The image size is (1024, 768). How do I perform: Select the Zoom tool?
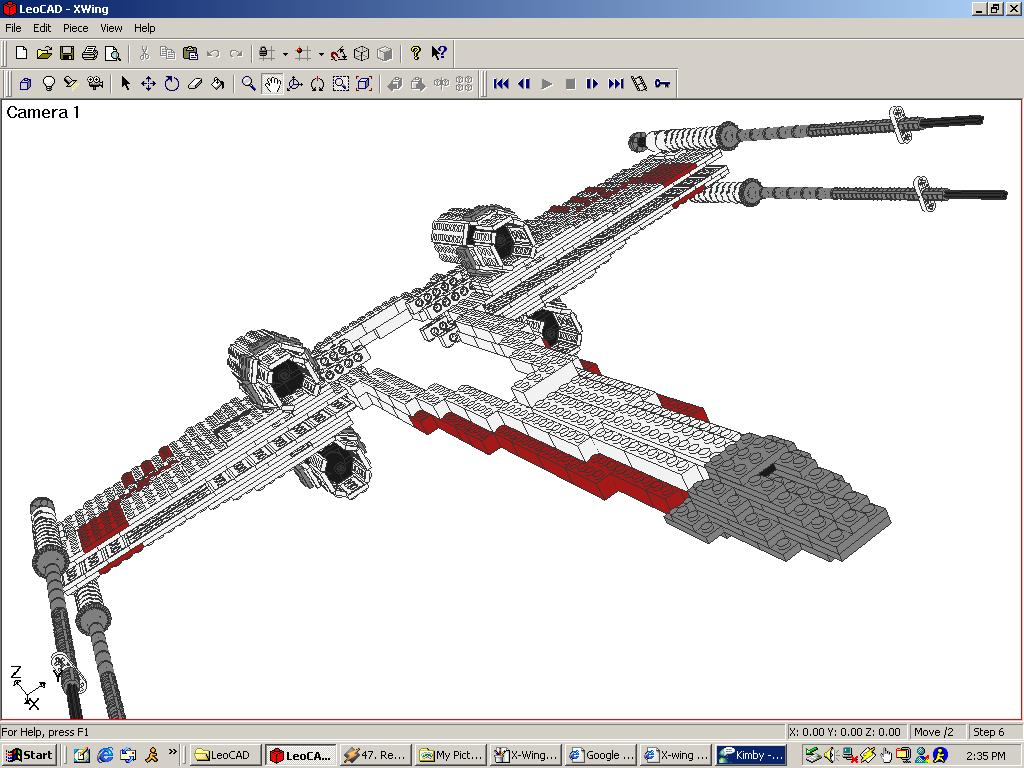[x=248, y=84]
